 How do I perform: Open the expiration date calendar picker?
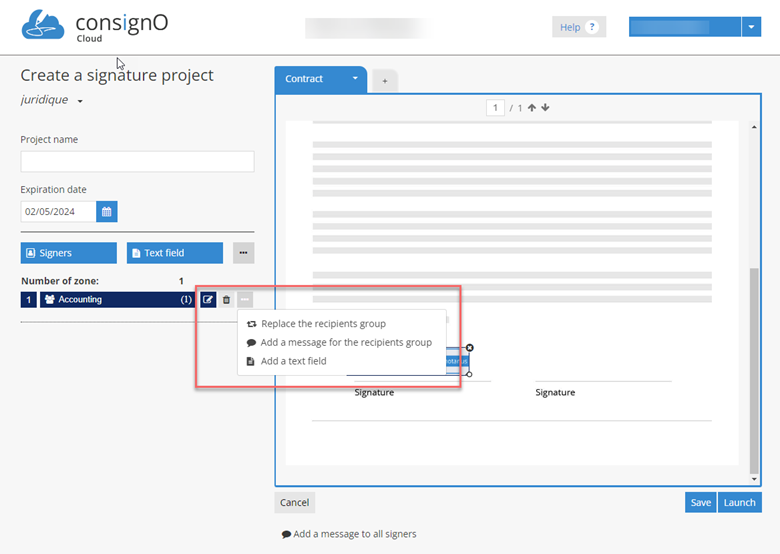pyautogui.click(x=107, y=212)
